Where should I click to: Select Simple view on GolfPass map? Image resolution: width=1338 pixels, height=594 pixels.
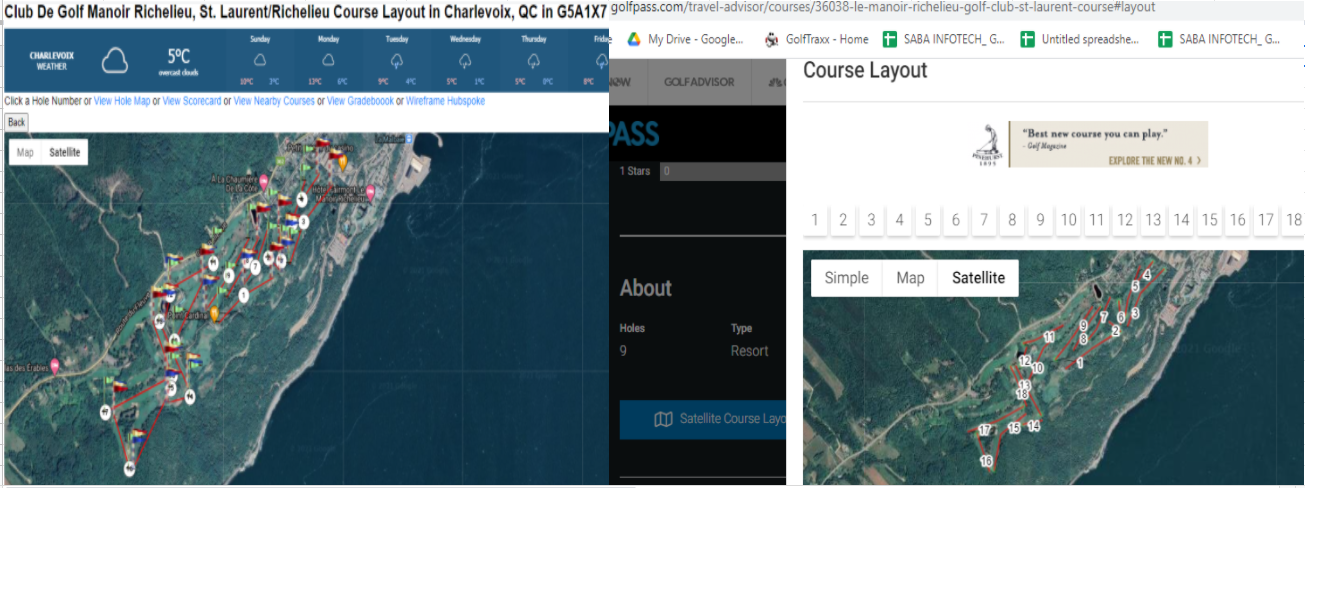tap(846, 278)
